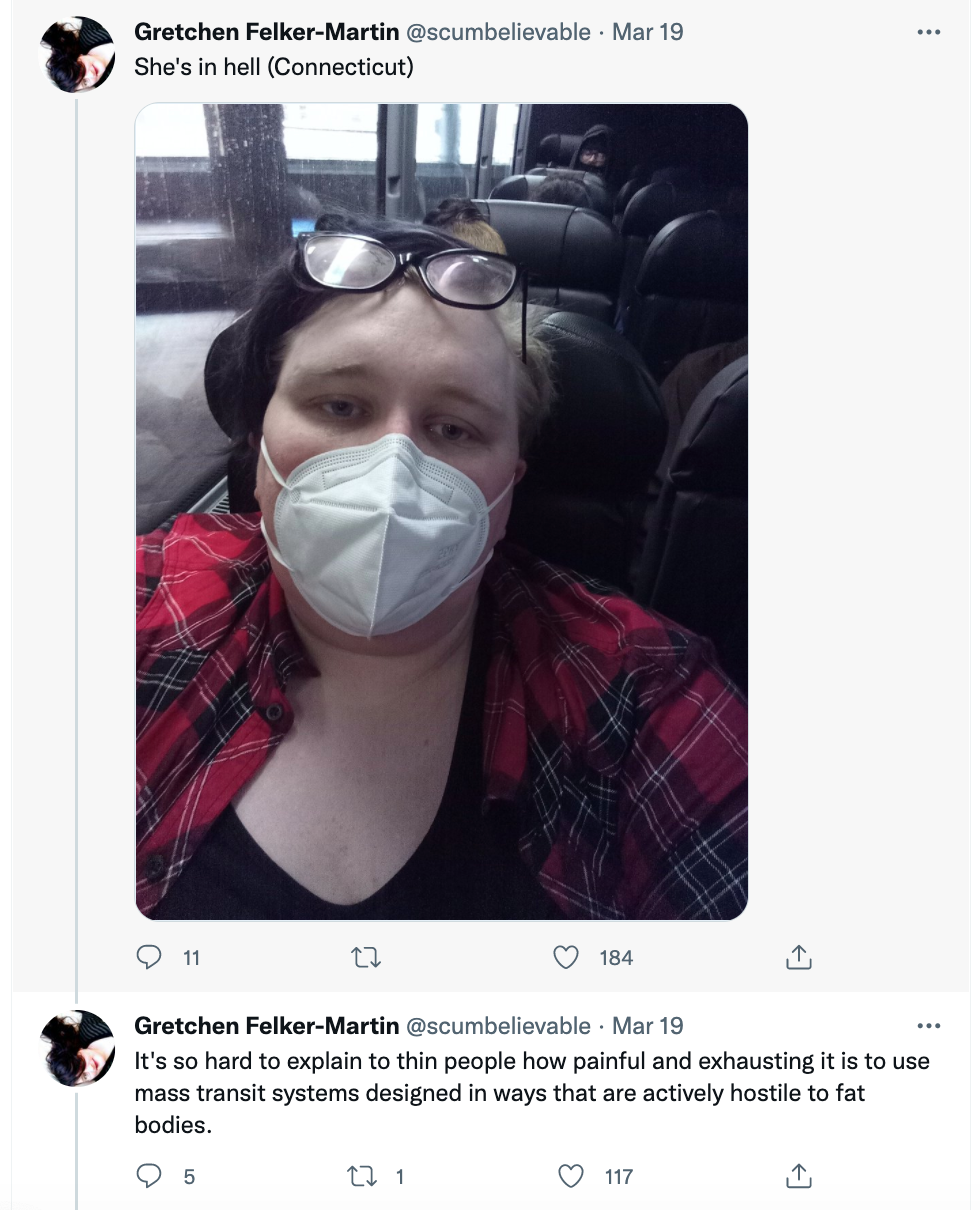Open Mar 19 timestamp of second tweet

pos(647,1026)
